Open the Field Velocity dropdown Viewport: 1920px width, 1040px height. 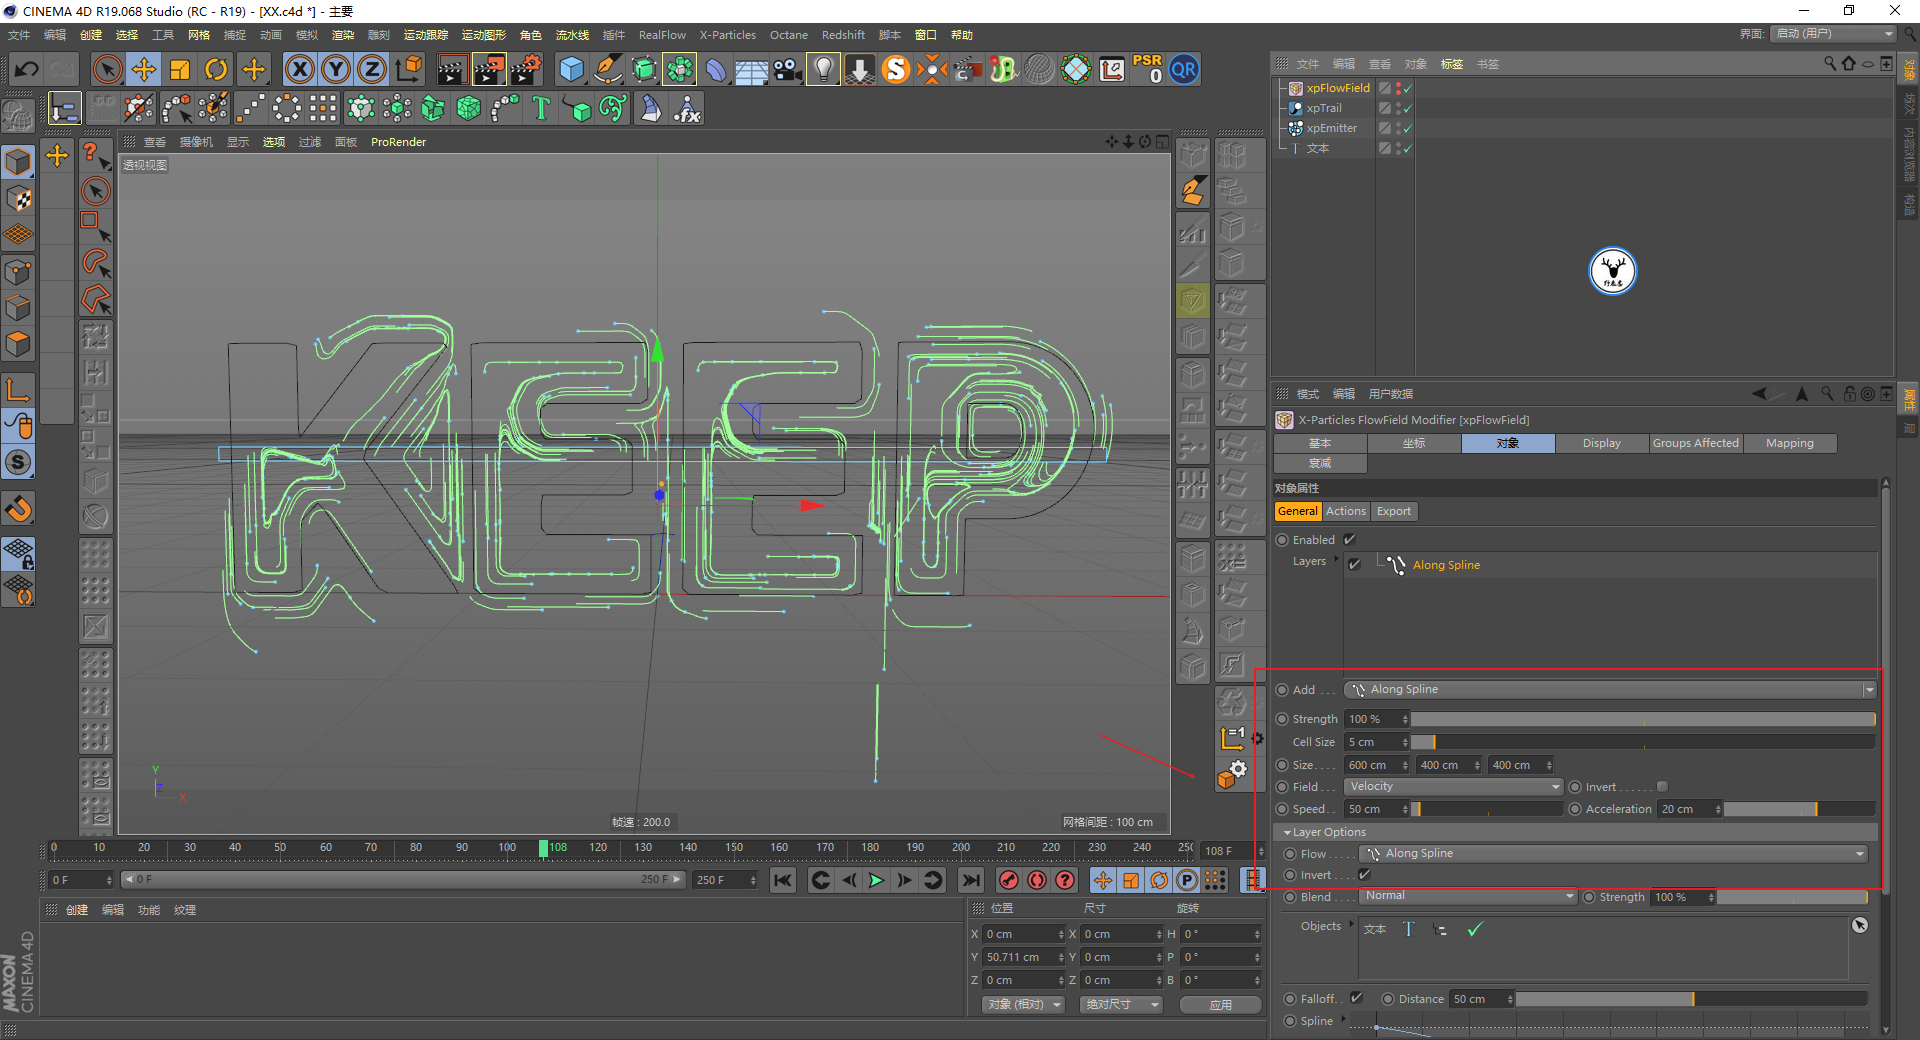coord(1453,787)
